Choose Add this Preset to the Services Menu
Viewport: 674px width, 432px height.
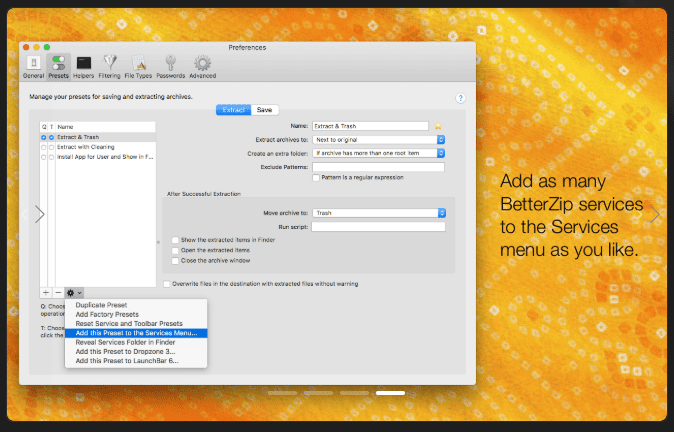coord(136,333)
